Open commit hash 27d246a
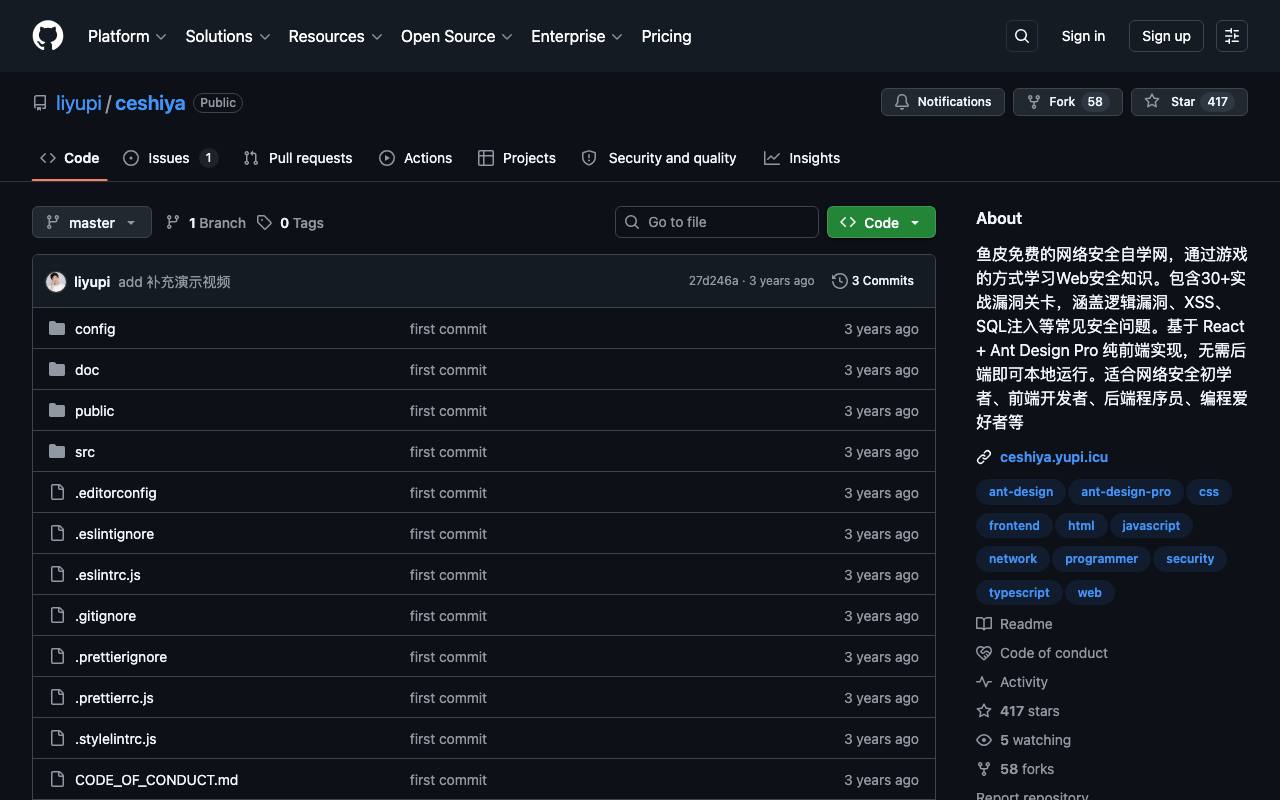The width and height of the screenshot is (1280, 800). tap(713, 281)
